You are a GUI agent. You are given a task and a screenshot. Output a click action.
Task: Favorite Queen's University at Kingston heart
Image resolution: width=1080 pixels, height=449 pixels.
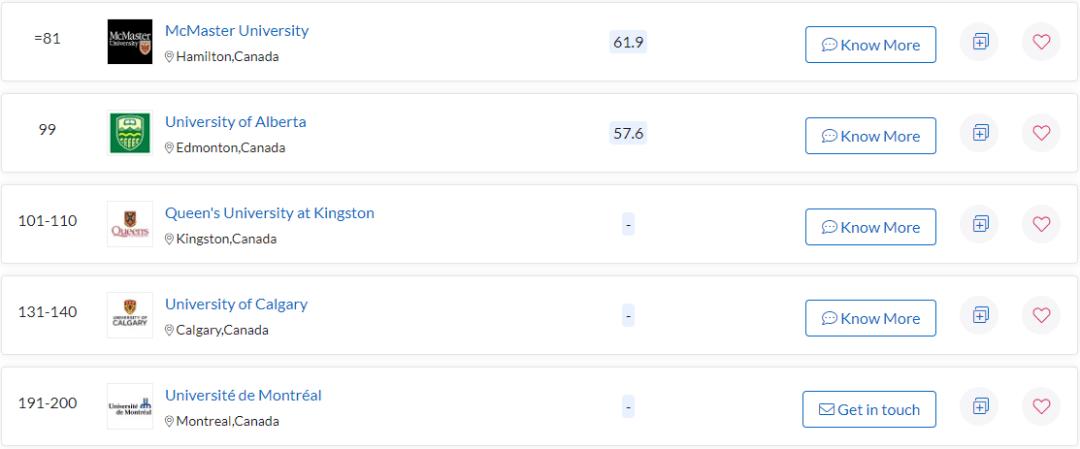coord(1041,224)
